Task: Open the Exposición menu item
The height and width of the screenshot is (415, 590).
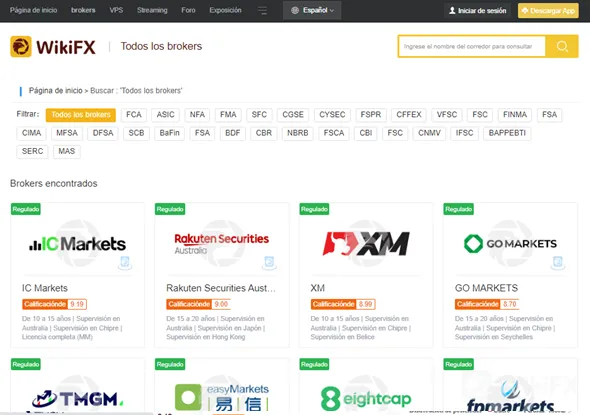Action: click(225, 10)
